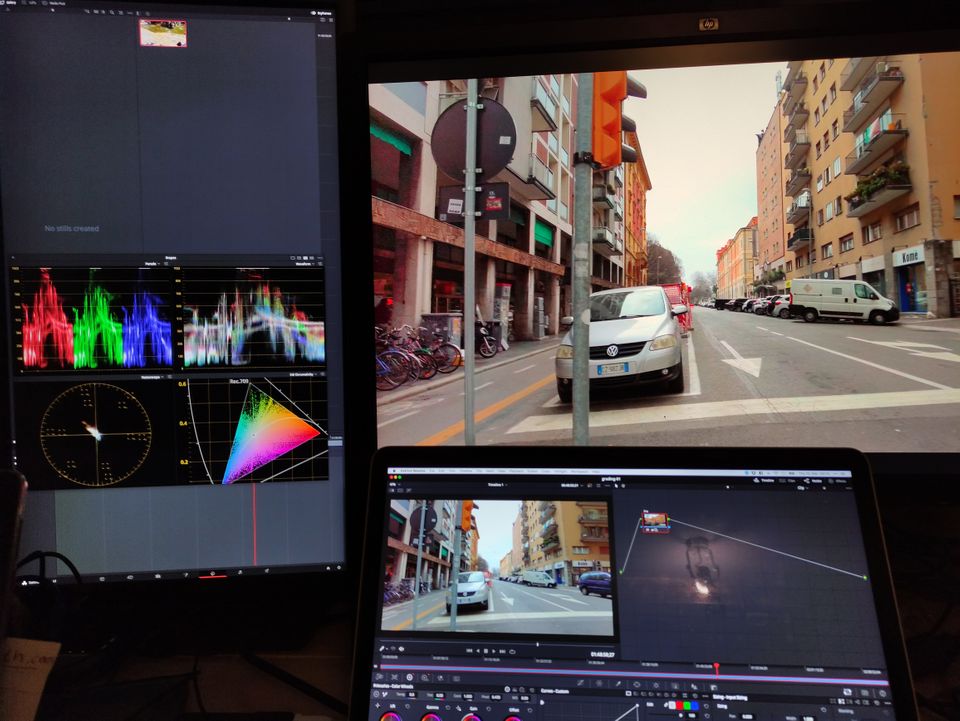
Task: Enable the green channel curve button
Action: [688, 705]
